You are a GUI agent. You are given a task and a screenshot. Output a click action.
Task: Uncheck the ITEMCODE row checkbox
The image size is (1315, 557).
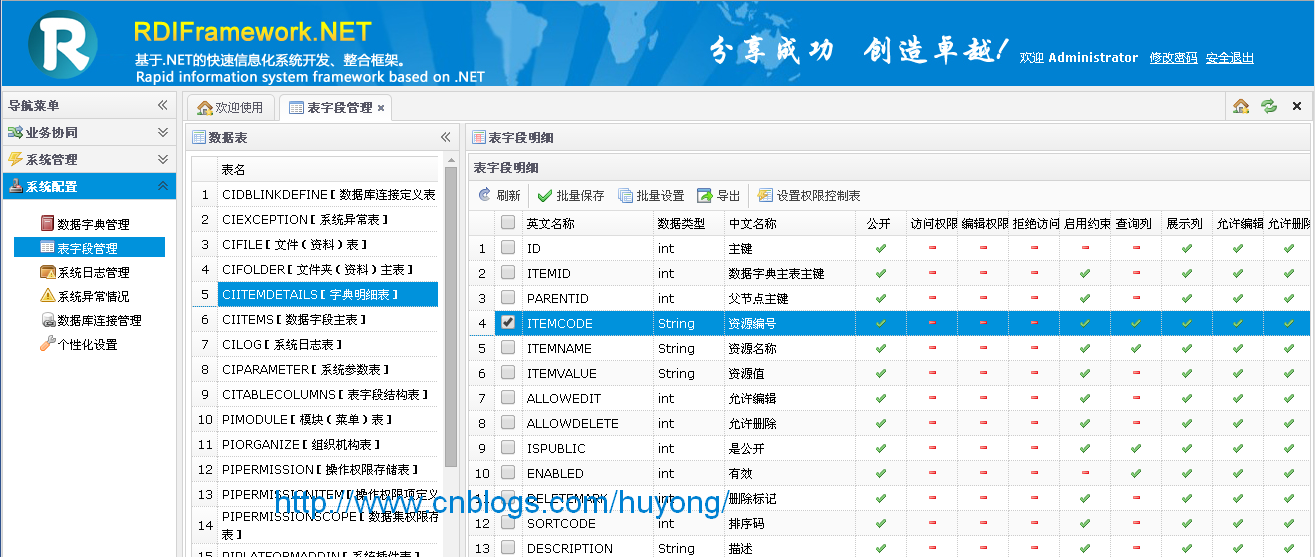click(508, 323)
